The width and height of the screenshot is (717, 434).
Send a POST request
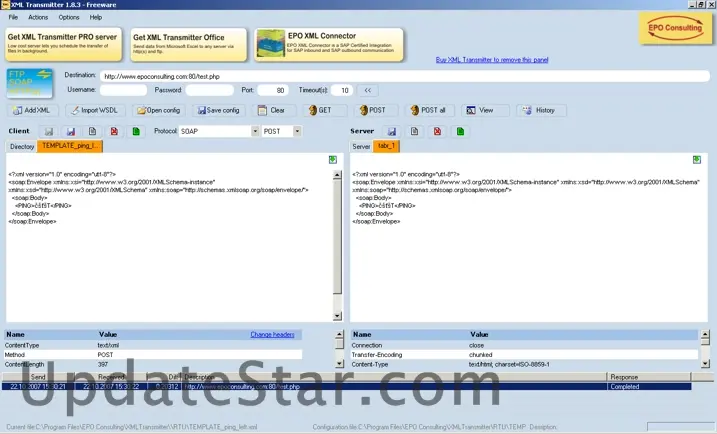point(374,110)
